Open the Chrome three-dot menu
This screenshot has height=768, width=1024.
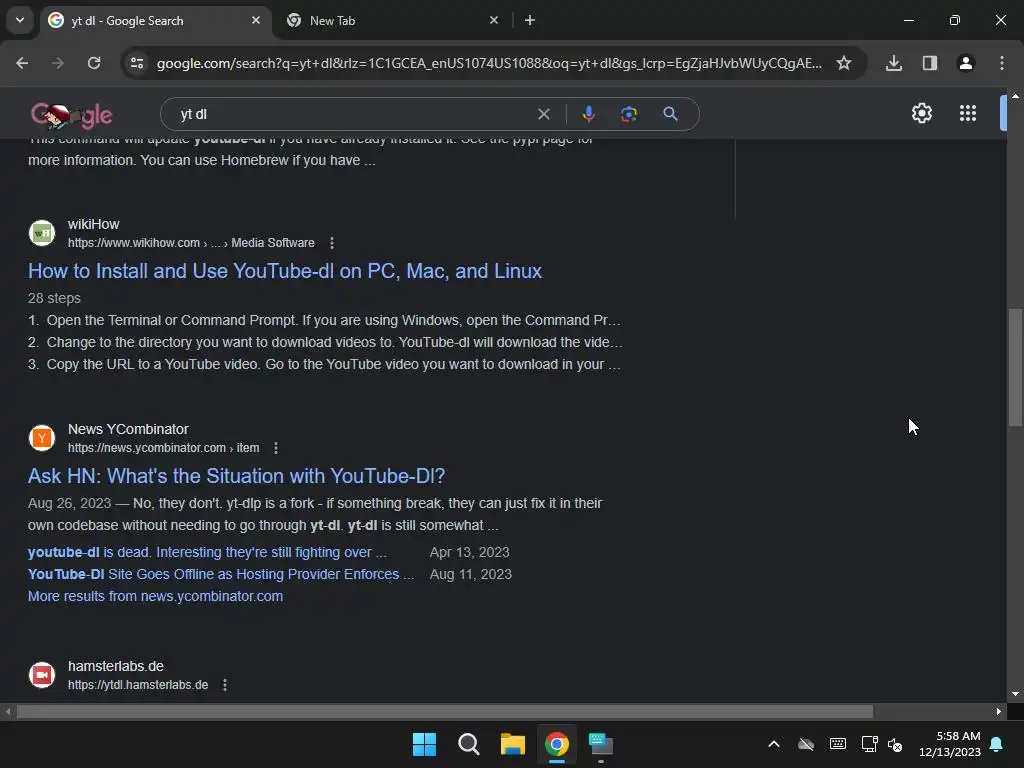[1002, 63]
